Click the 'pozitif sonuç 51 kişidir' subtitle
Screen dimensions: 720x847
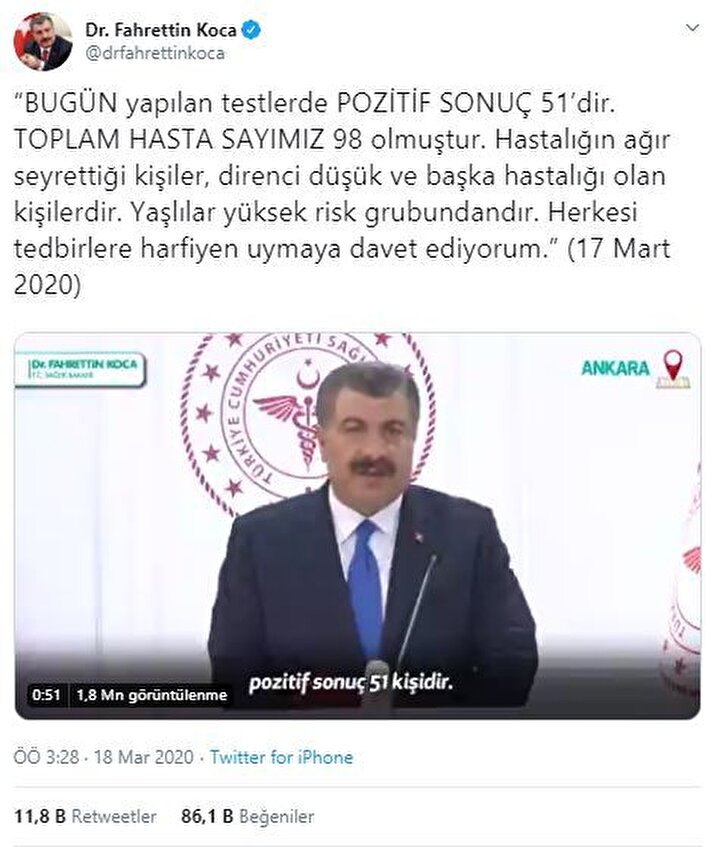pyautogui.click(x=350, y=683)
